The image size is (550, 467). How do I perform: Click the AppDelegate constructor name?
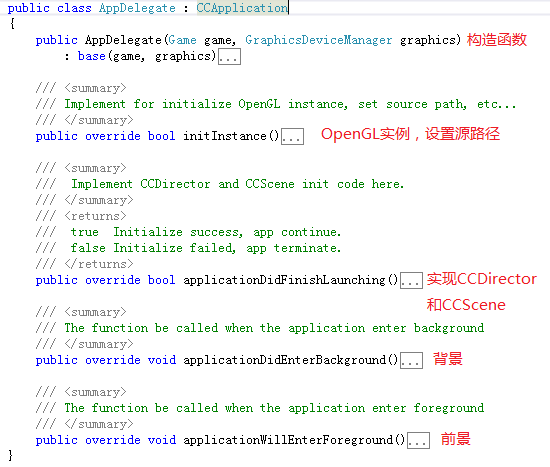pos(123,40)
